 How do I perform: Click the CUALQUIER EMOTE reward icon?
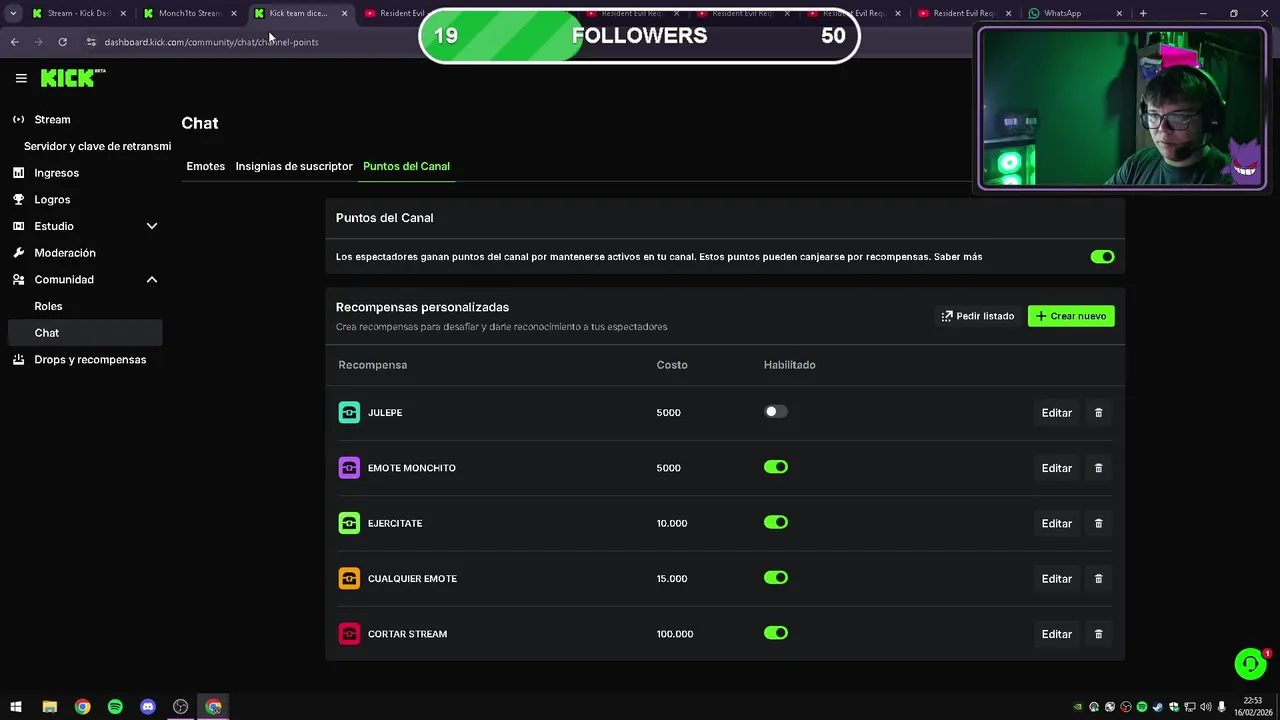tap(349, 579)
